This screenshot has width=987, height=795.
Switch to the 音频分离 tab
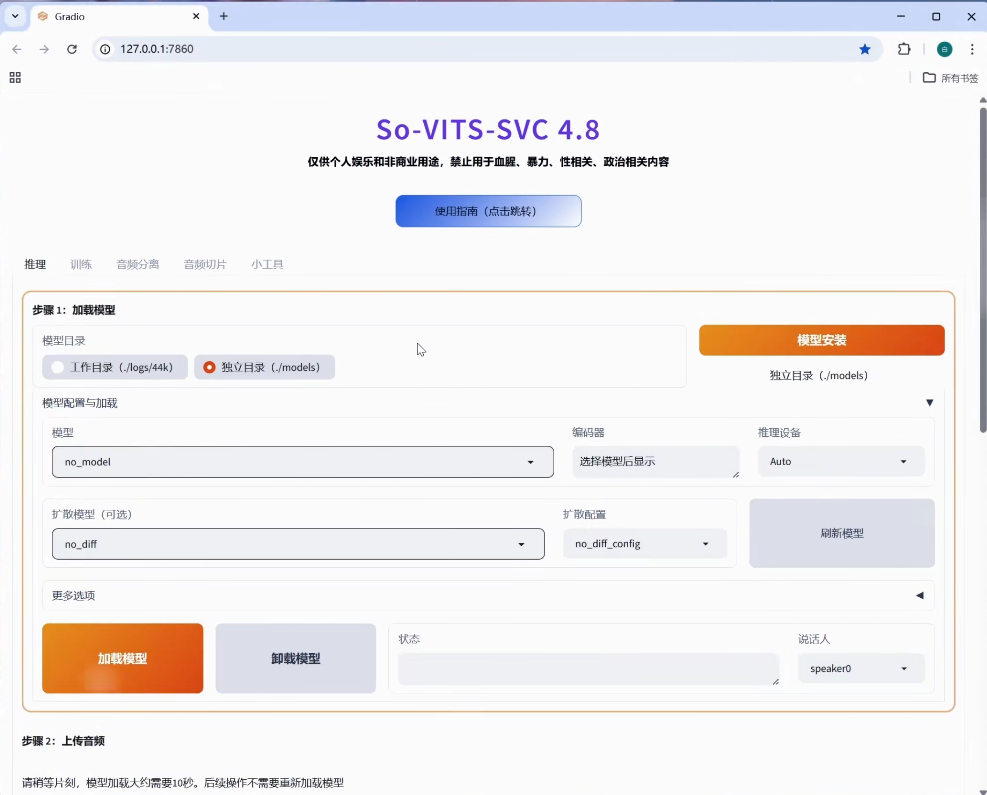pyautogui.click(x=138, y=264)
